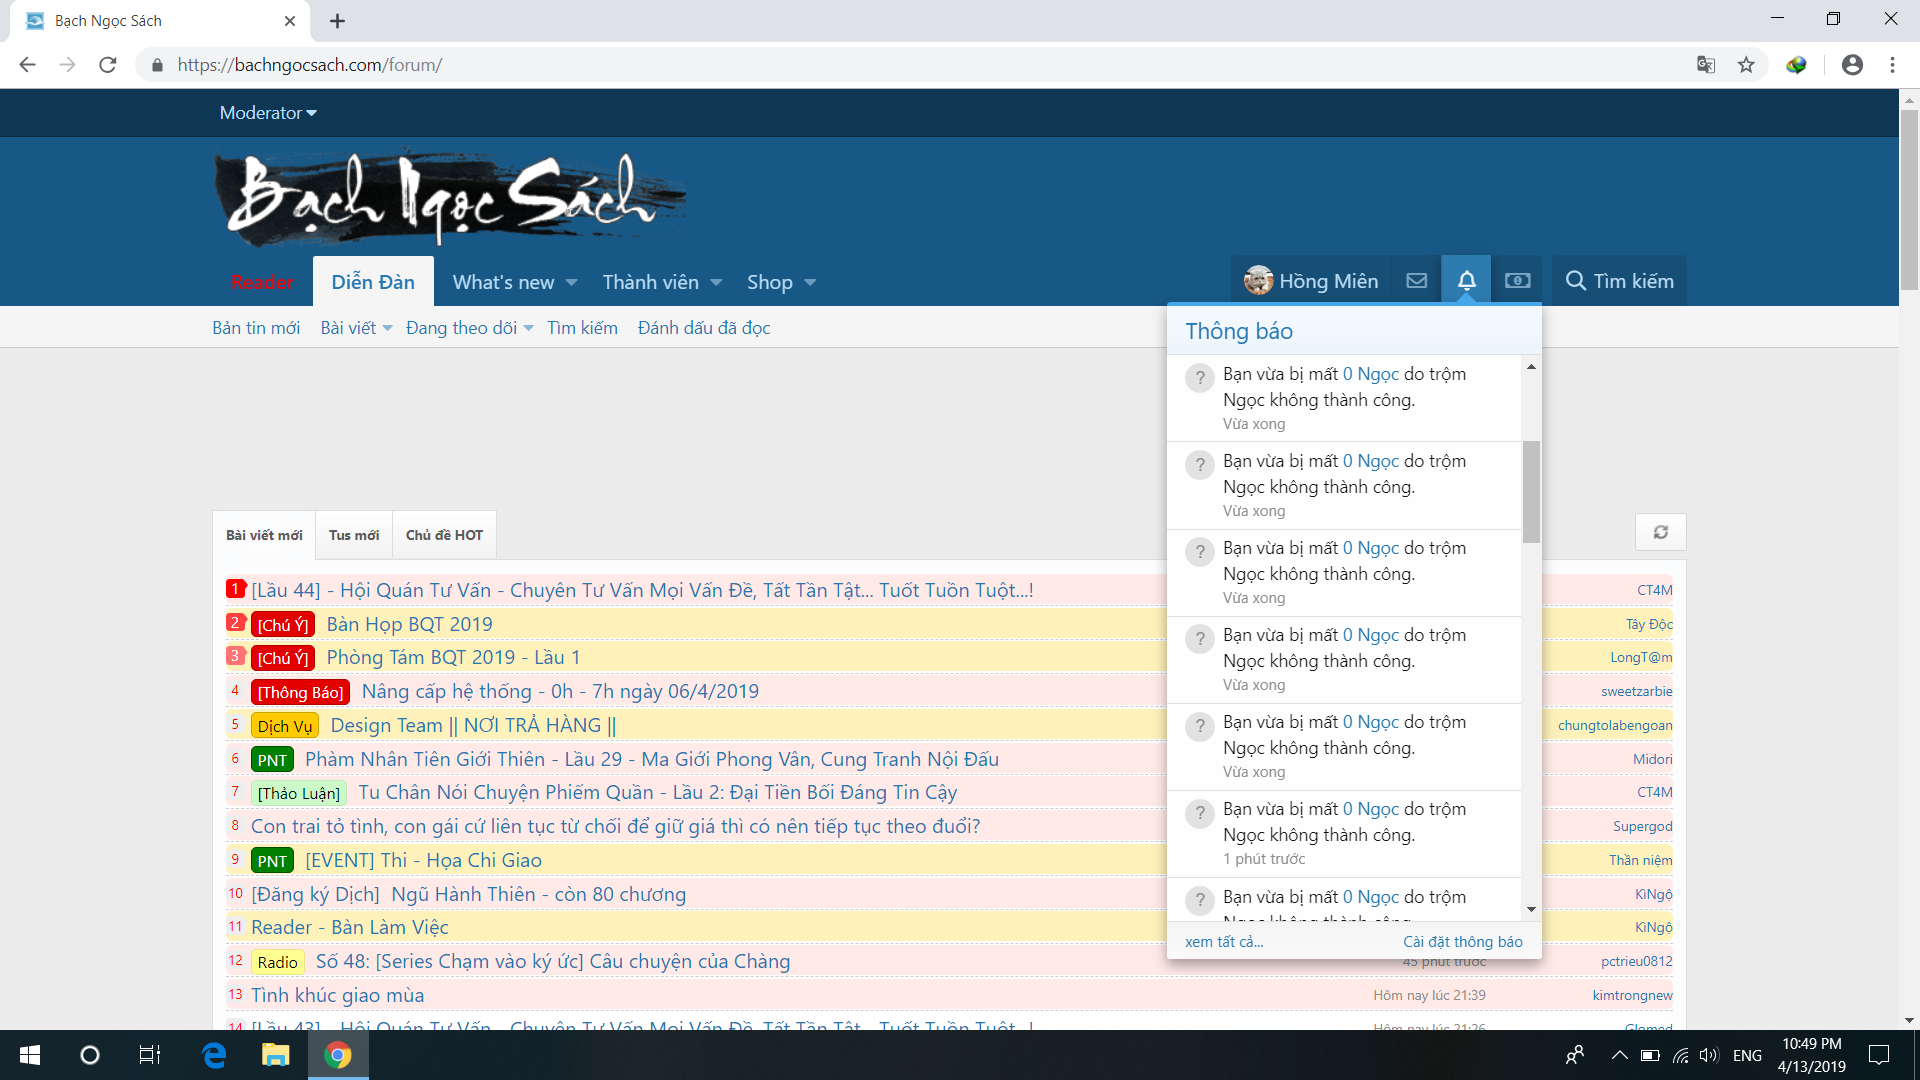Viewport: 1920px width, 1080px height.
Task: Click the Tìm kiếm search icon
Action: point(1576,281)
